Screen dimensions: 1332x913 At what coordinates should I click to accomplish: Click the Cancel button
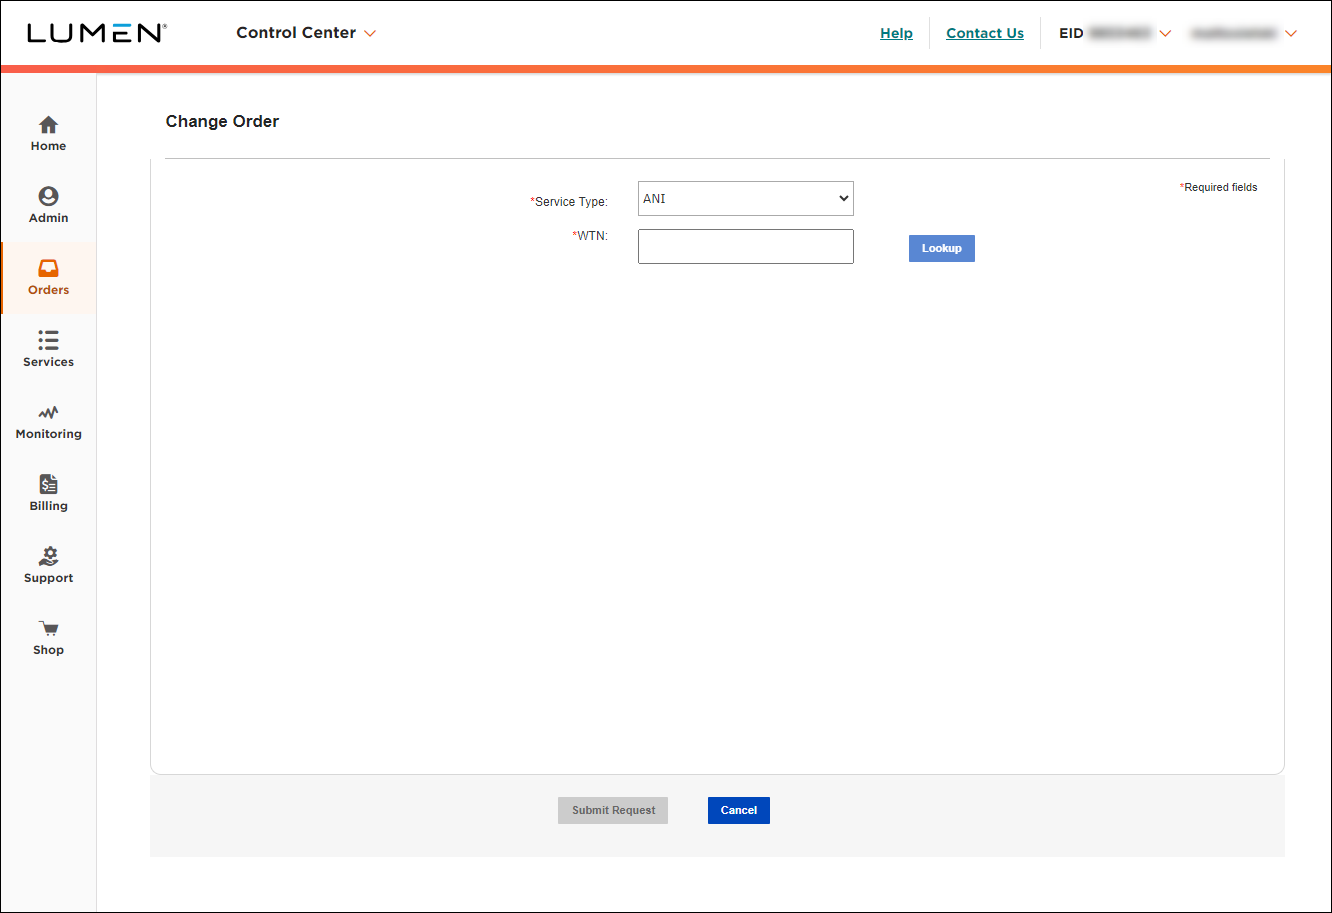tap(739, 810)
